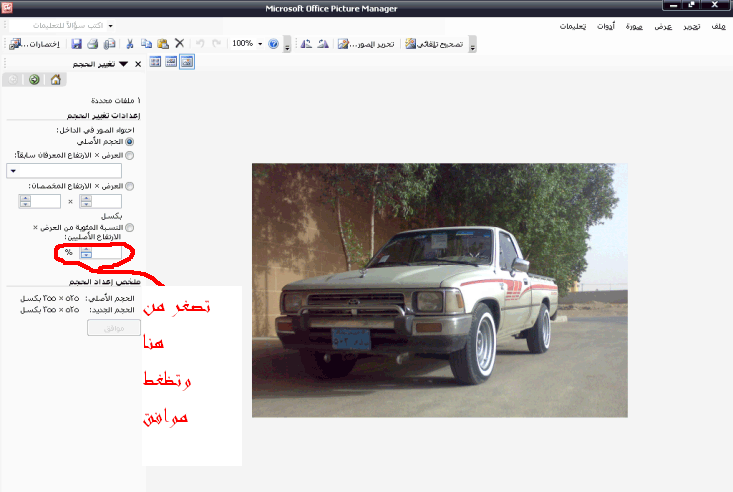Open the 100% zoom dropdown
733x492 pixels.
pos(260,44)
